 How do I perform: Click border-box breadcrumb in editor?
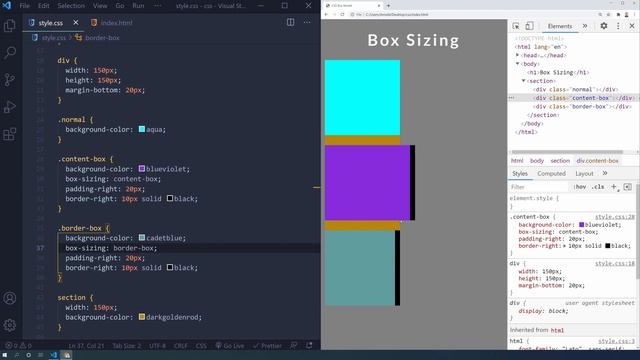(97, 38)
